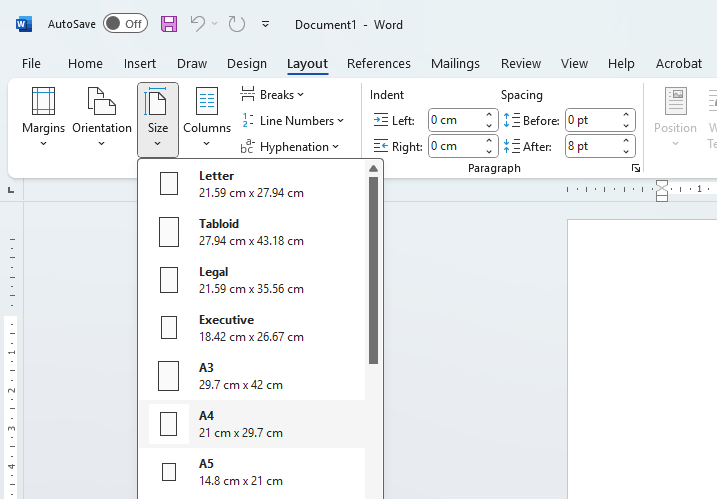Toggle the AutoSave switch

point(125,24)
